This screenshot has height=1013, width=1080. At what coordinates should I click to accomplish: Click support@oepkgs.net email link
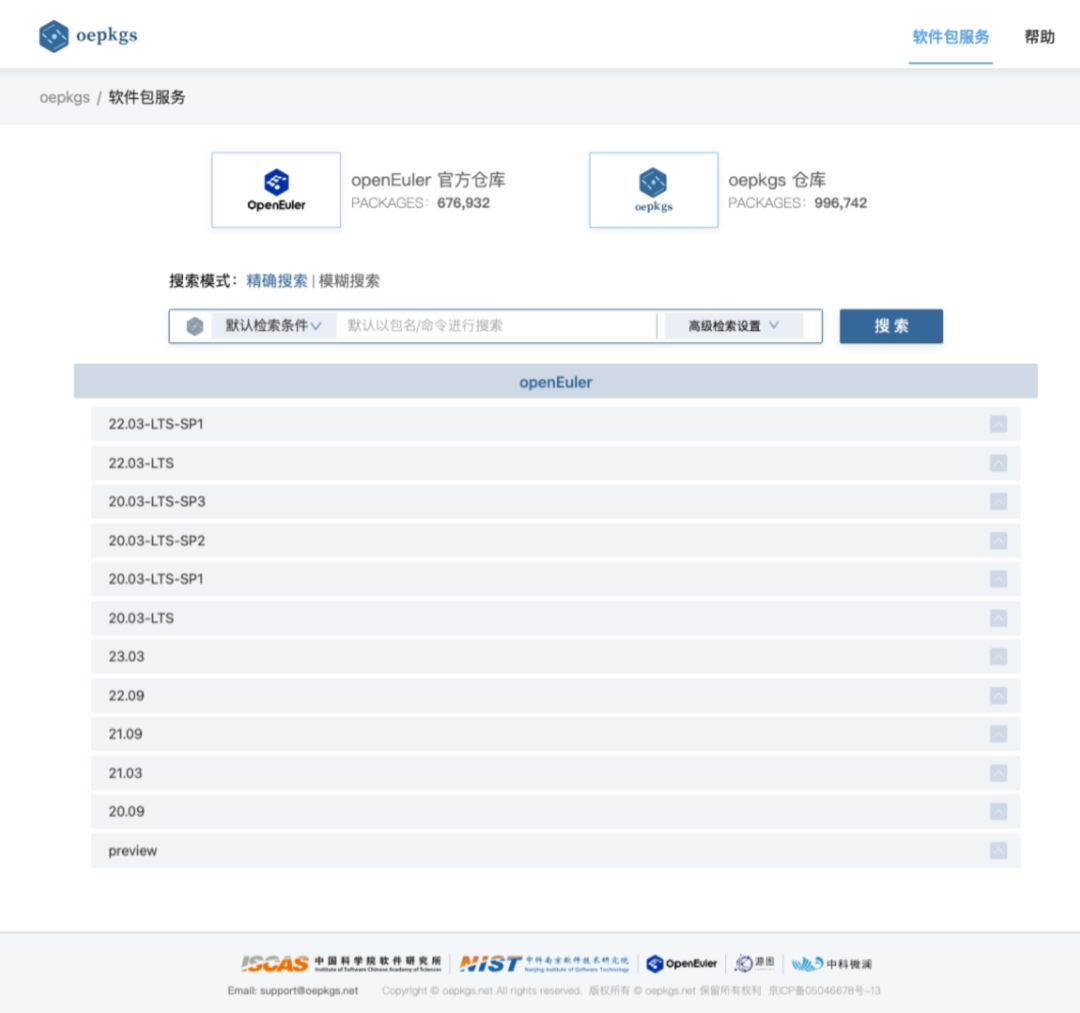pyautogui.click(x=309, y=991)
